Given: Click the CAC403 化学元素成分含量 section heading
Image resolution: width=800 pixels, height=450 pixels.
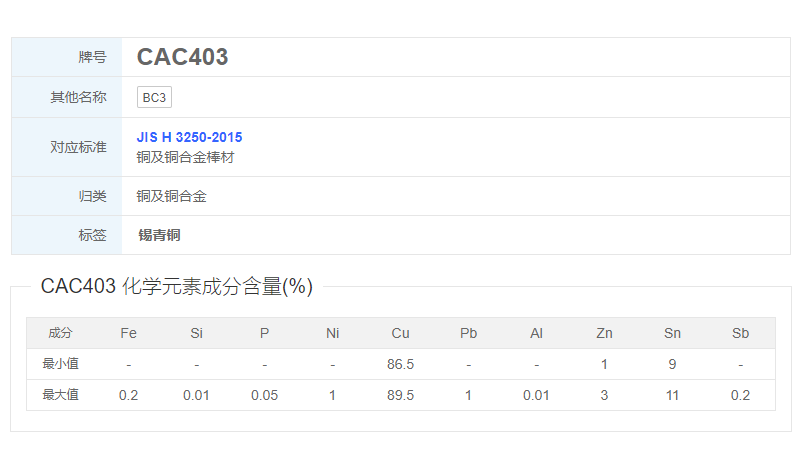Looking at the screenshot, I should 176,287.
